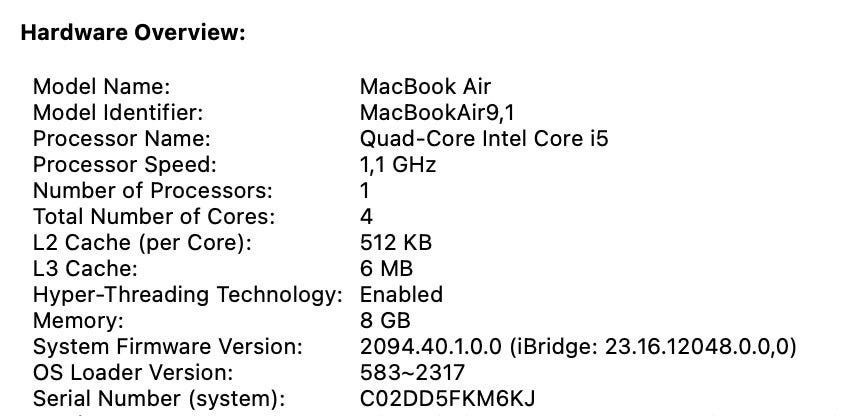The width and height of the screenshot is (862, 416).
Task: Click the 8 GB memory value
Action: [385, 321]
